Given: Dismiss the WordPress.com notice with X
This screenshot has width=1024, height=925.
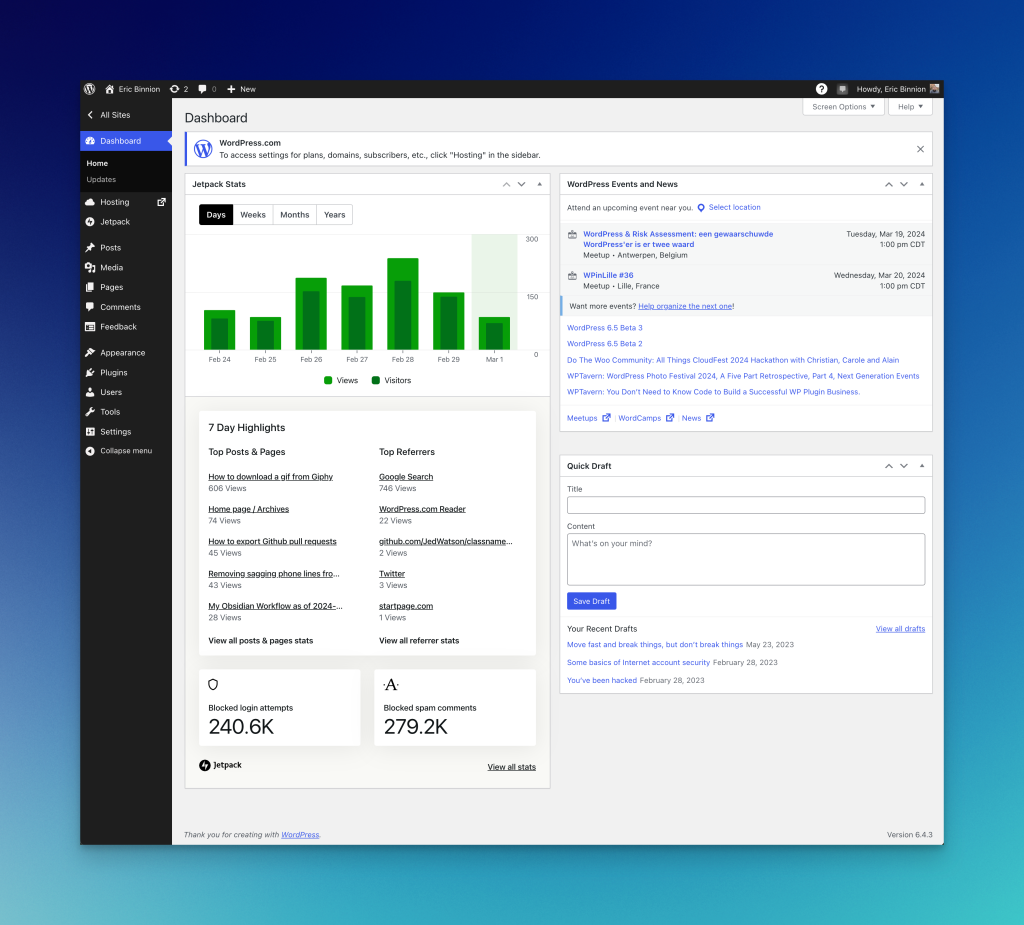Looking at the screenshot, I should pos(920,149).
